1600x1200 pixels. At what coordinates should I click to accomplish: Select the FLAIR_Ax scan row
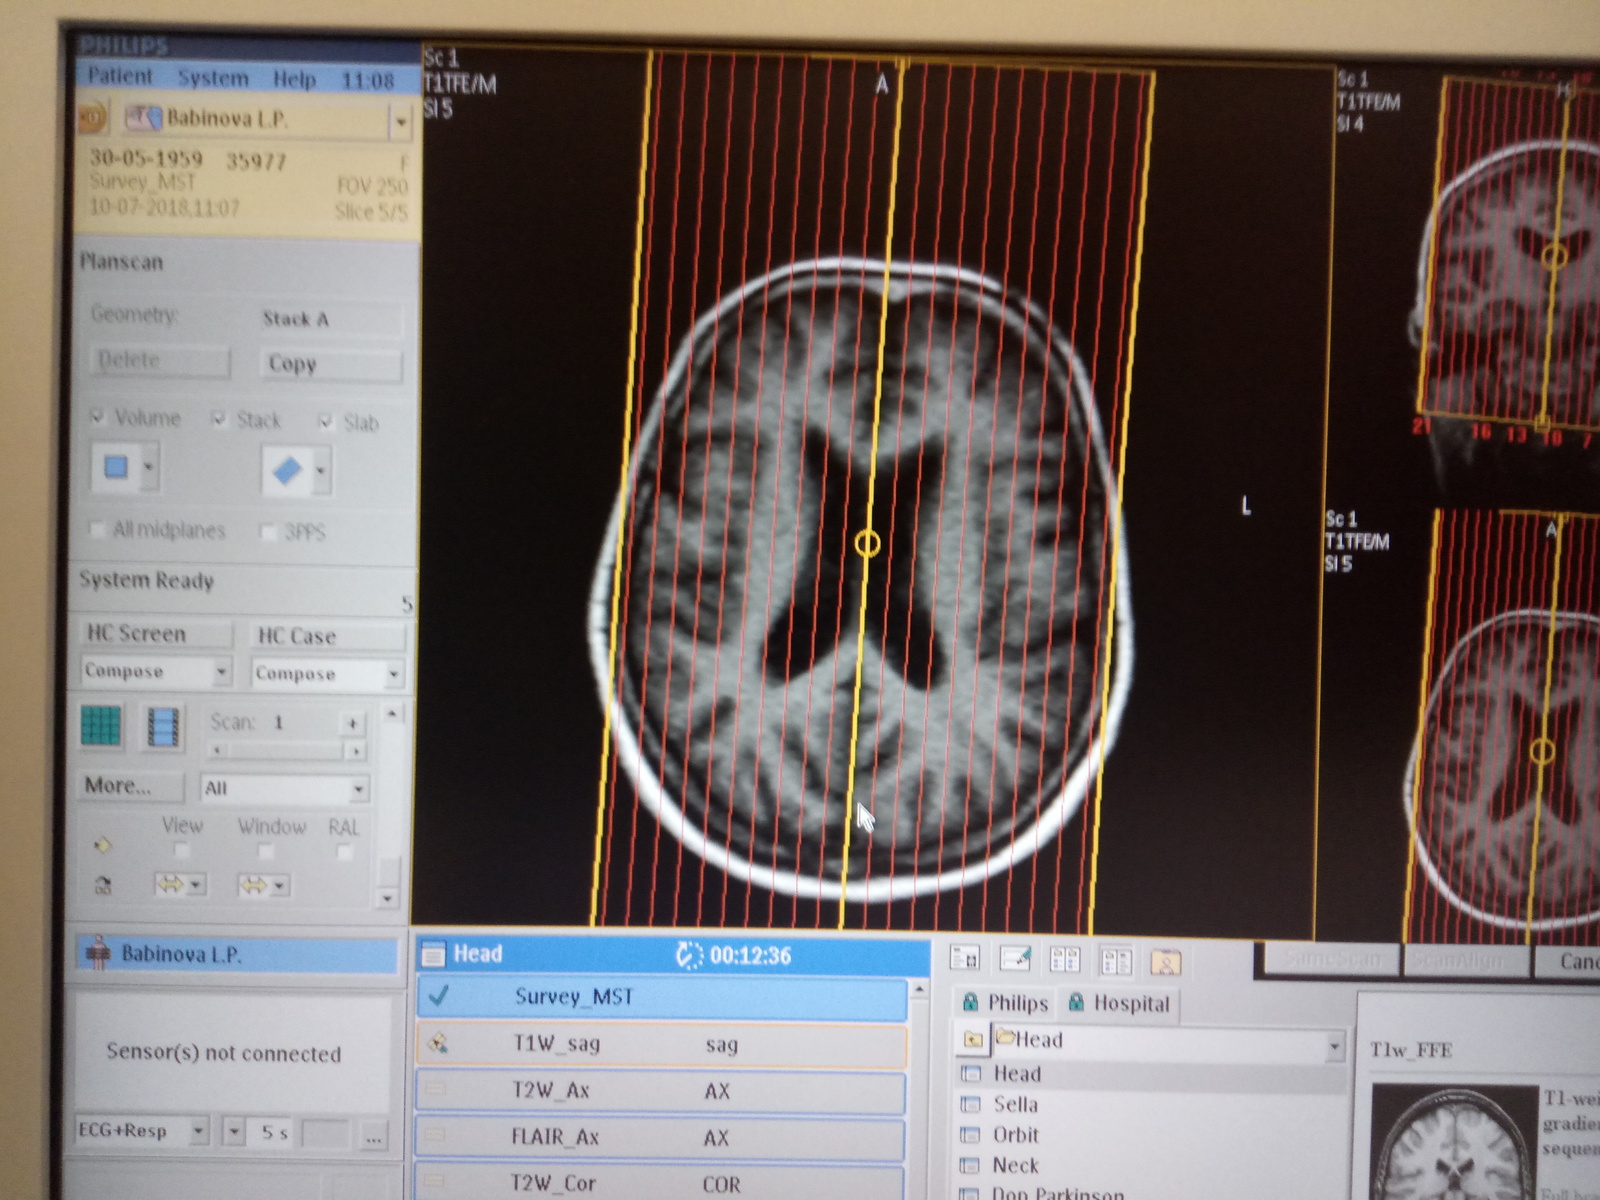[661, 1137]
